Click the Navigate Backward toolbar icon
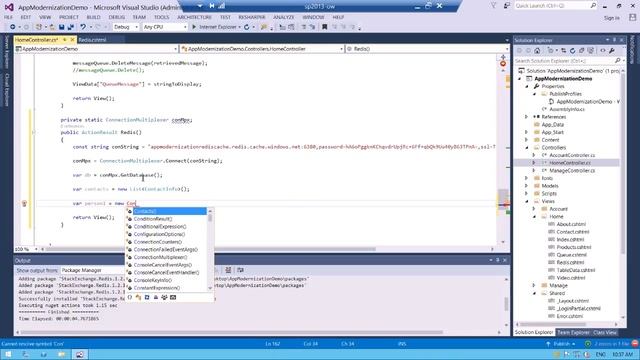 13,27
